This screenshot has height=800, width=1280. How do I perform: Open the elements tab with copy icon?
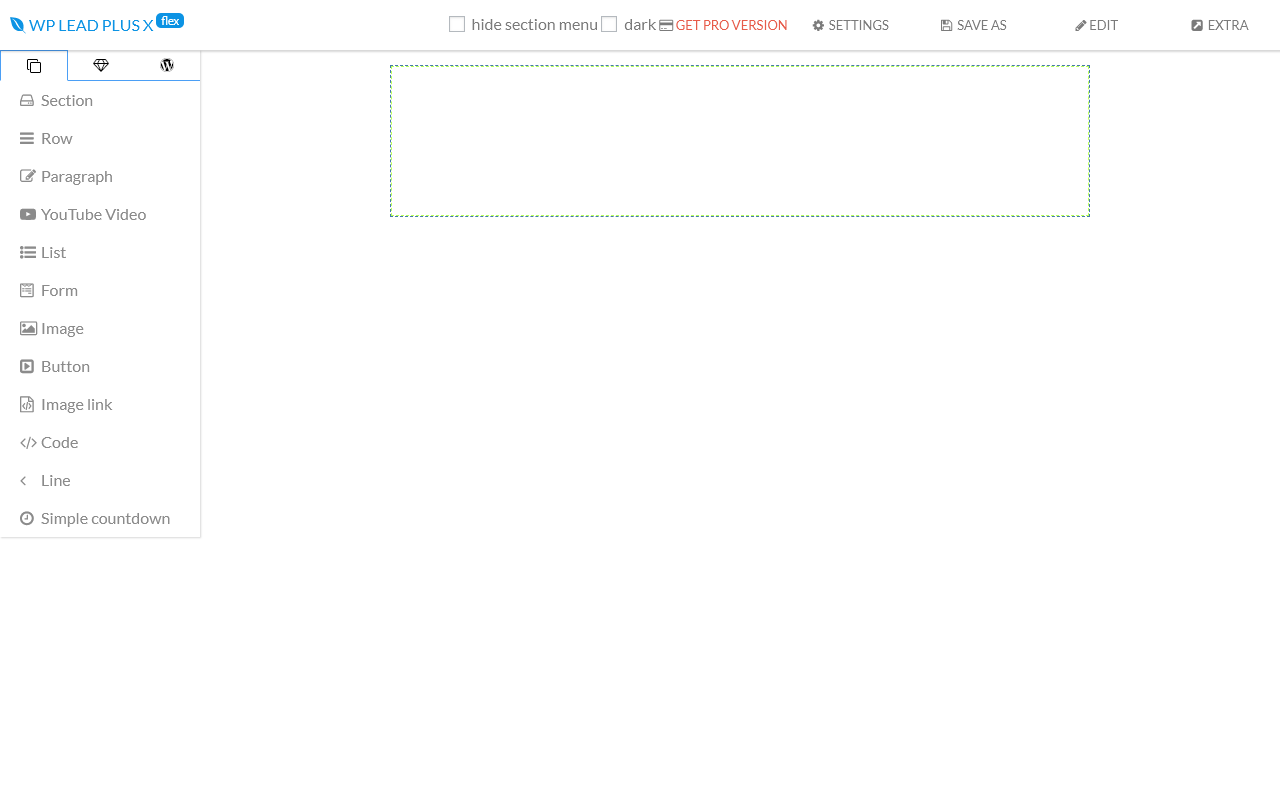point(34,66)
